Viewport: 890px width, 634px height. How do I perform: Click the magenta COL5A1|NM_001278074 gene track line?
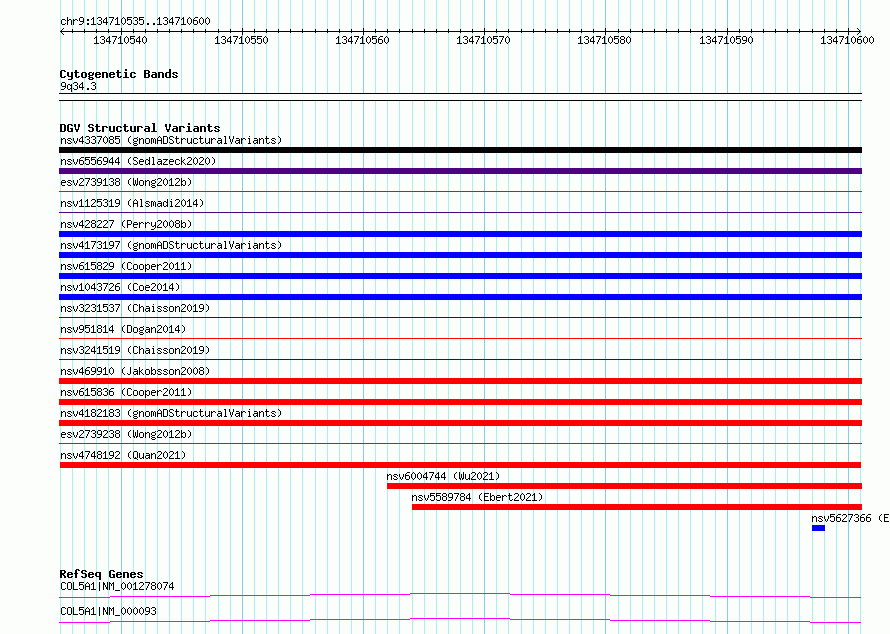coord(460,595)
